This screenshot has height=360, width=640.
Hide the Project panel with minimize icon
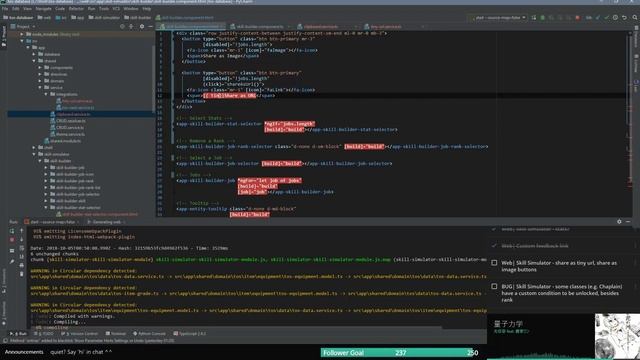coord(150,27)
